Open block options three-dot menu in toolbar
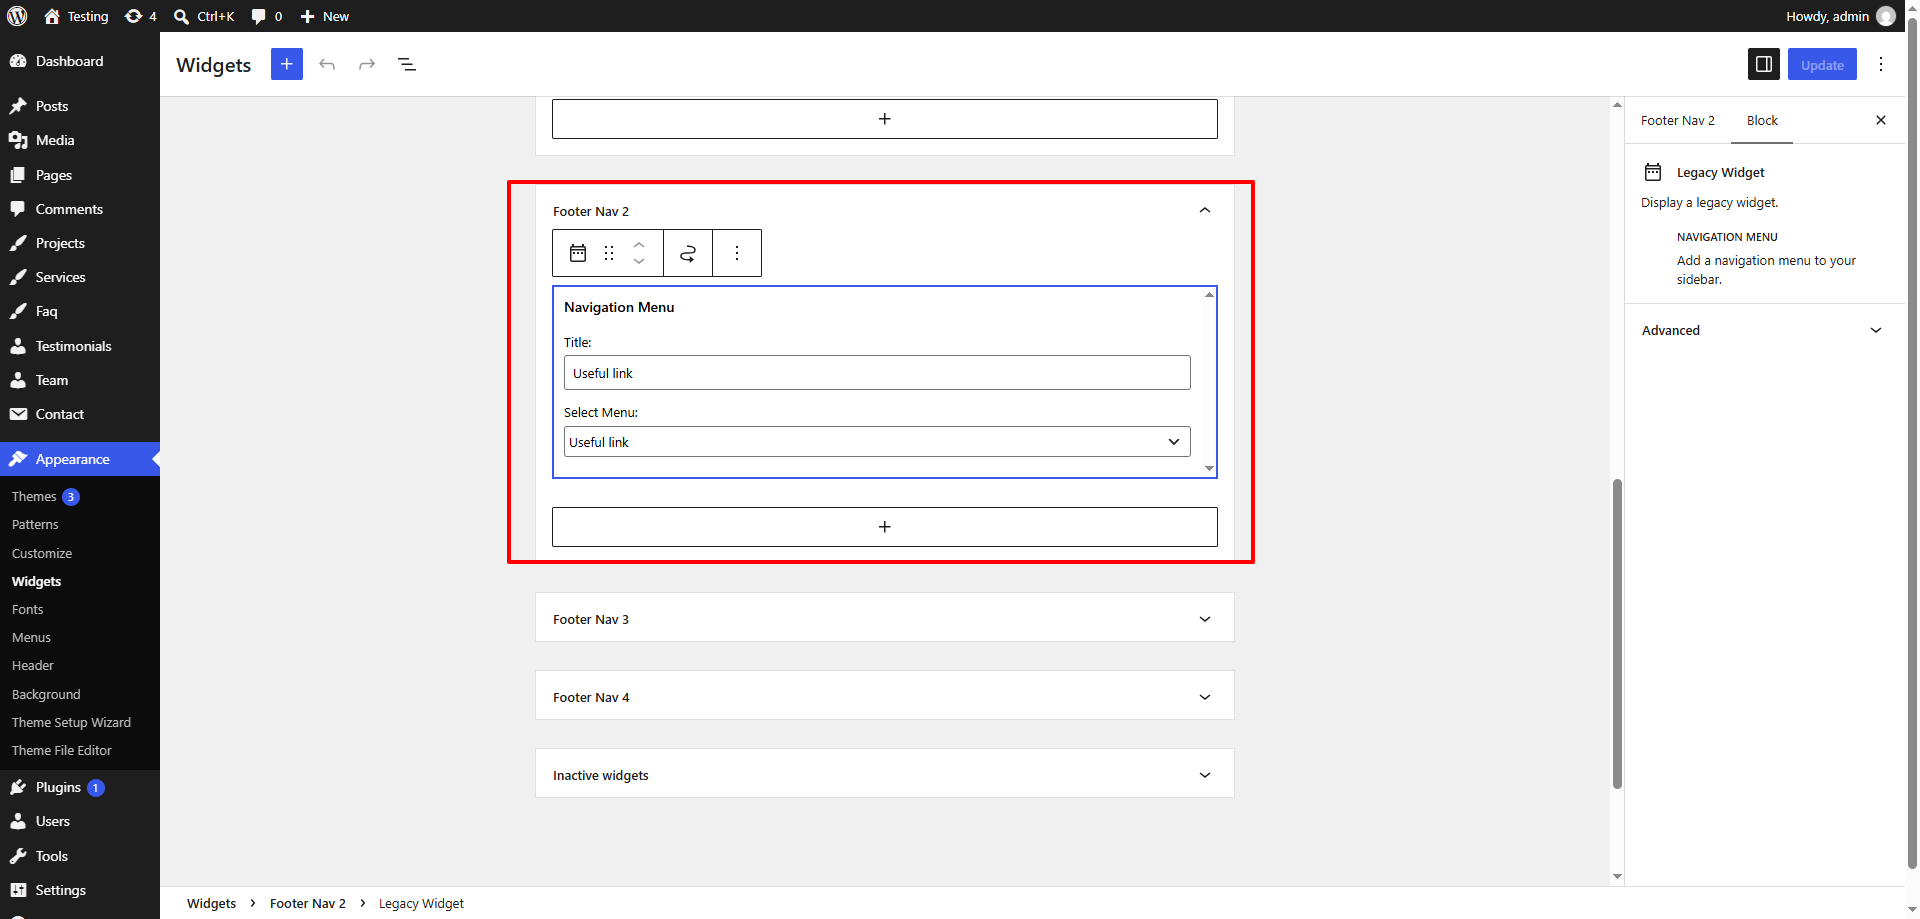The width and height of the screenshot is (1920, 919). 737,253
